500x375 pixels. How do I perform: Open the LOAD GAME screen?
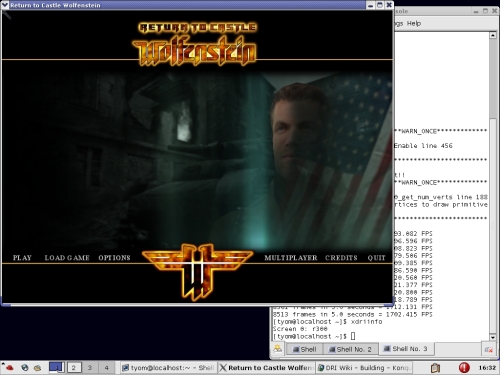(x=67, y=258)
